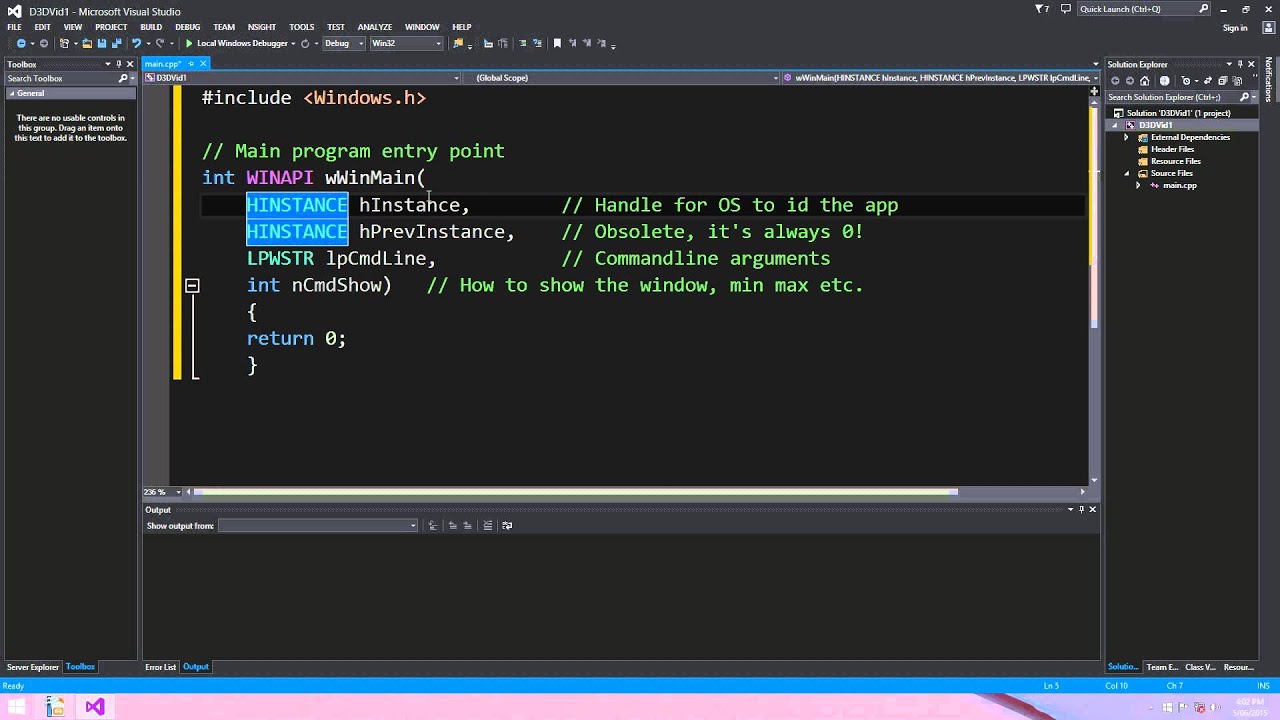Save the current file with floppy icon
This screenshot has height=720, width=1280.
pos(101,44)
